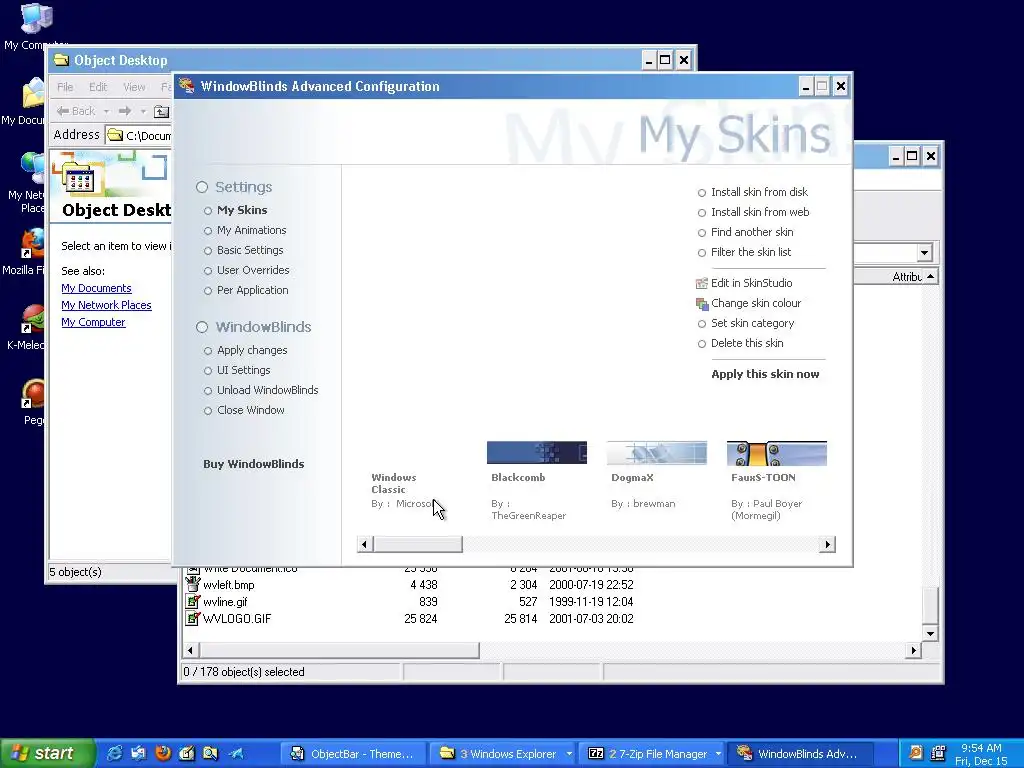The height and width of the screenshot is (768, 1024).
Task: Click the Up folder icon in Object Desktop toolbar
Action: (161, 112)
